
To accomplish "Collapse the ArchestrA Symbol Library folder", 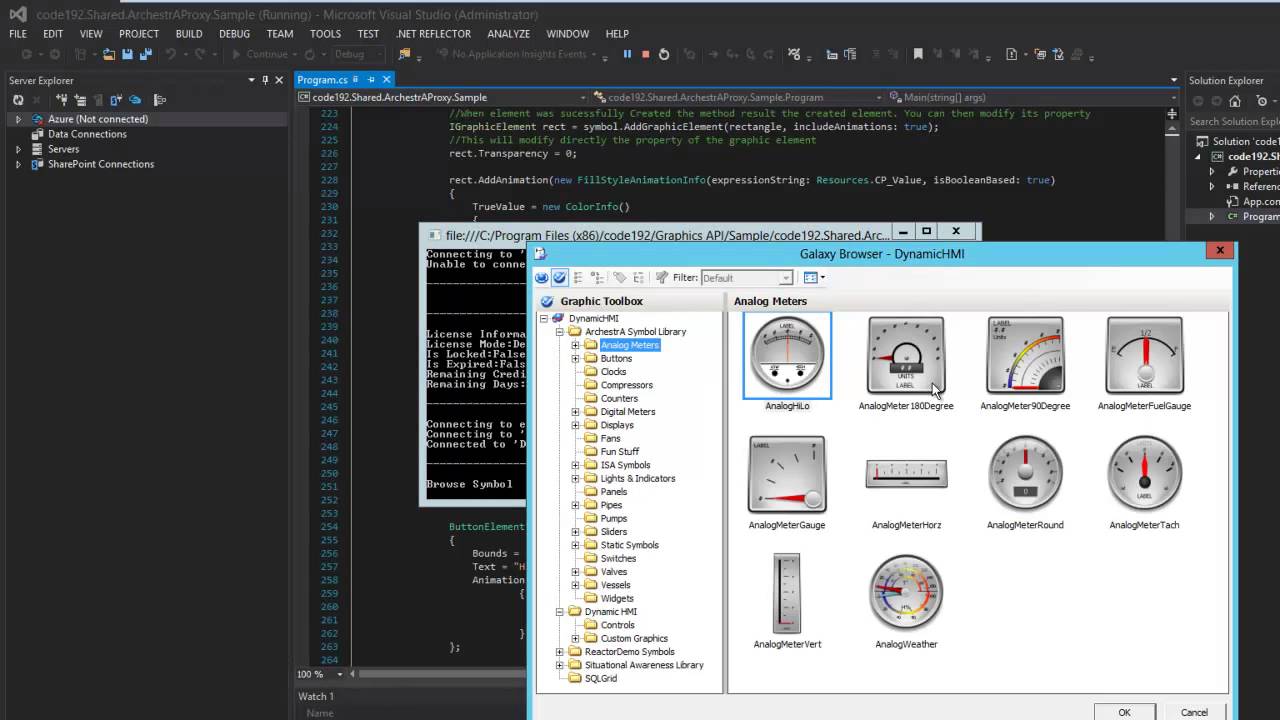I will click(x=560, y=332).
